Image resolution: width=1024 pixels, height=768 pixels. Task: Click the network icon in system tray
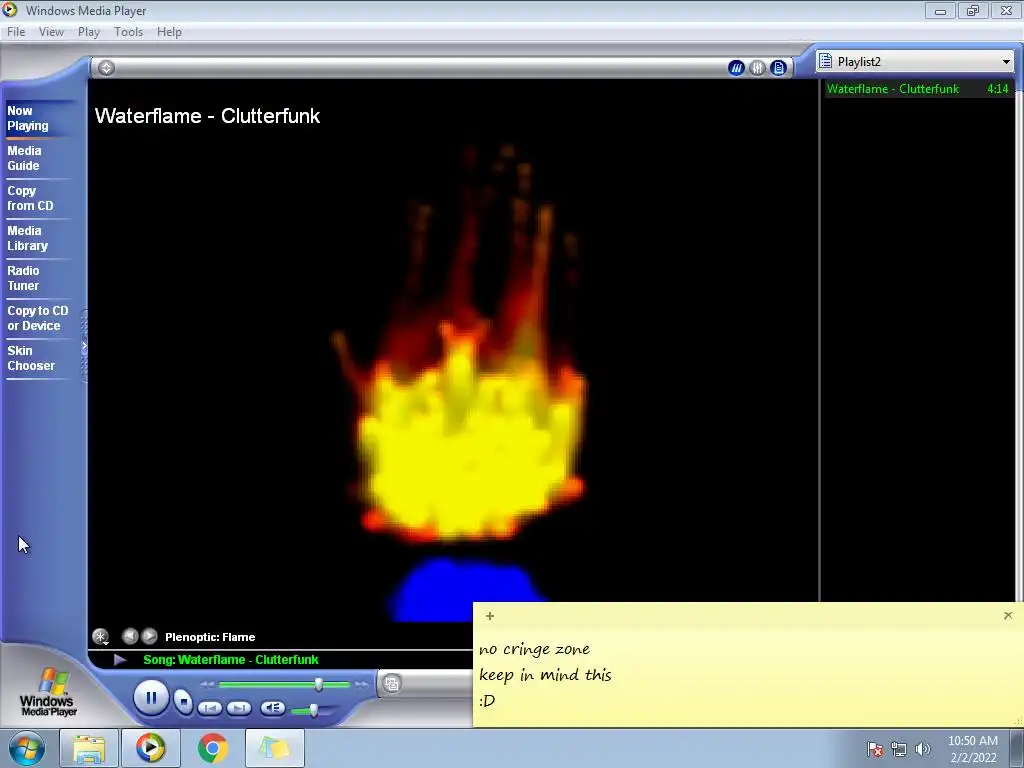(x=899, y=749)
